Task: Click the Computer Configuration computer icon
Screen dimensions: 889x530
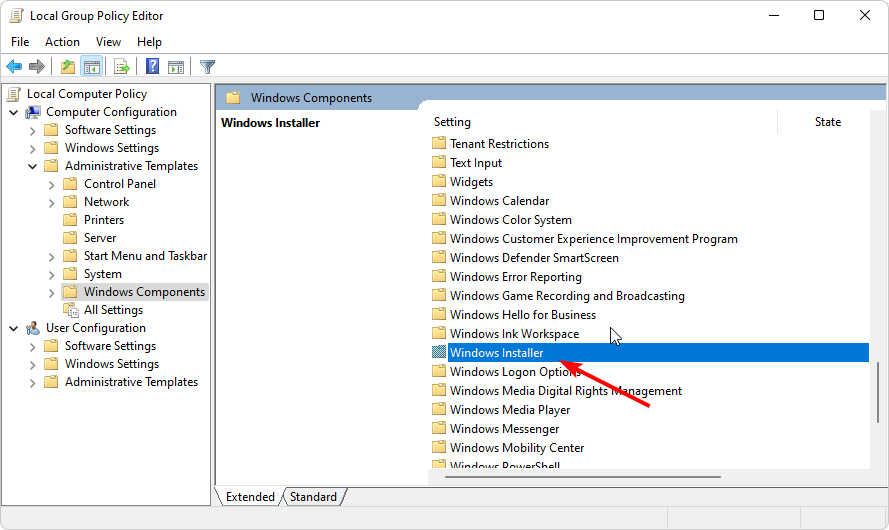Action: tap(33, 112)
